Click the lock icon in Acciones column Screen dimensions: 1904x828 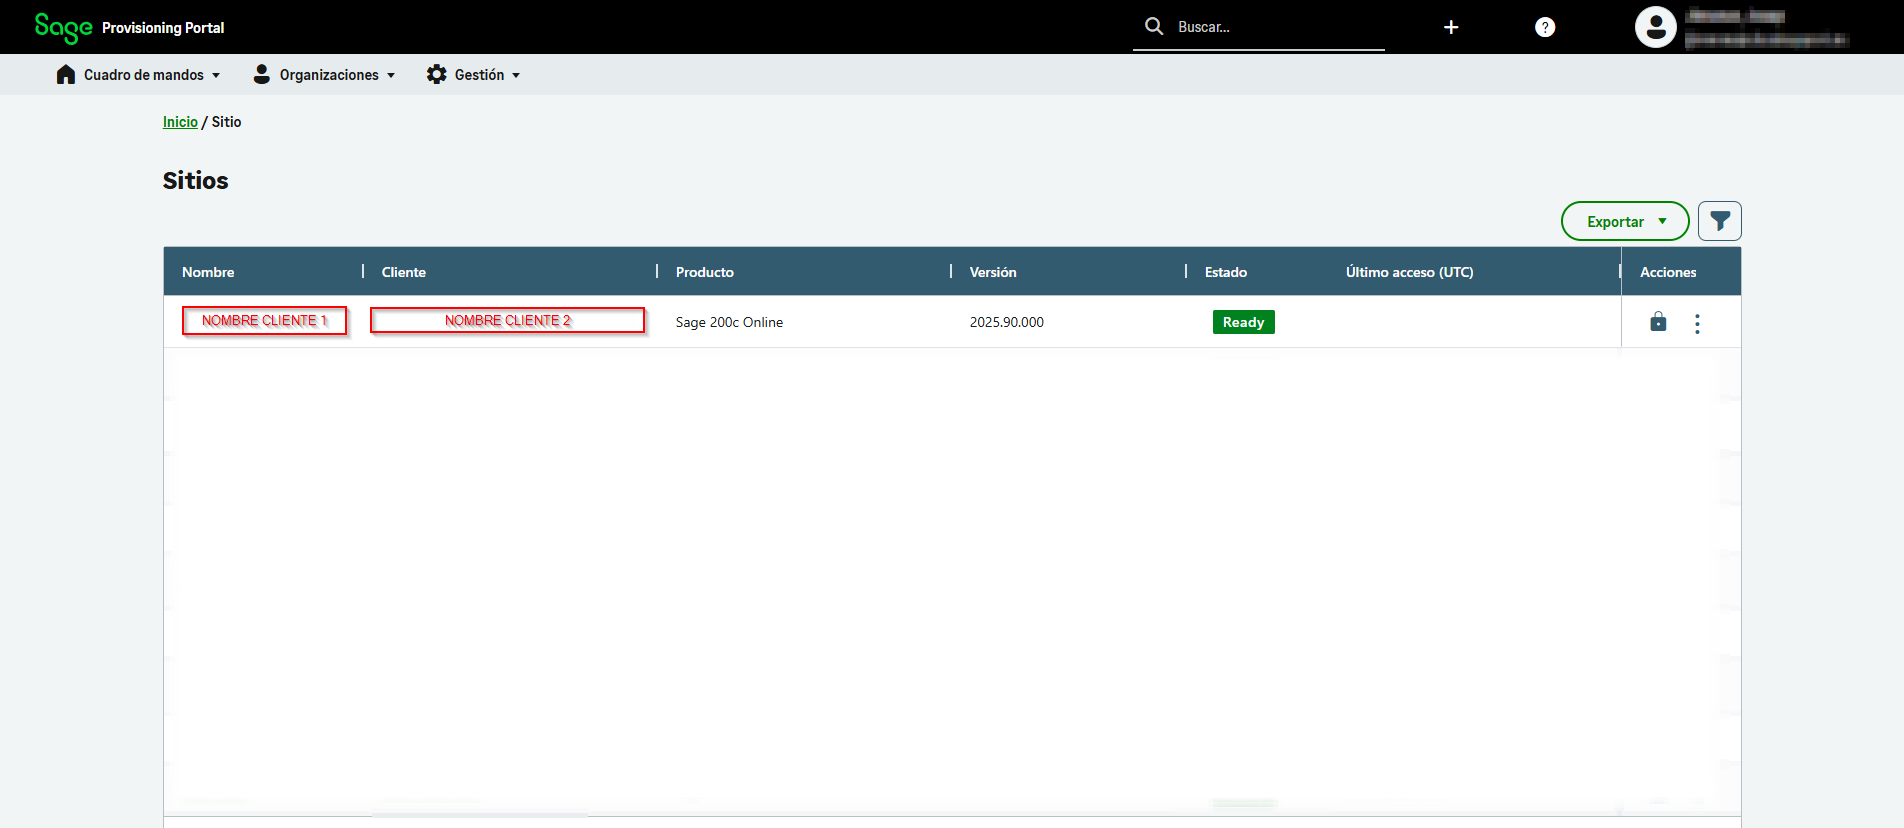click(1658, 322)
